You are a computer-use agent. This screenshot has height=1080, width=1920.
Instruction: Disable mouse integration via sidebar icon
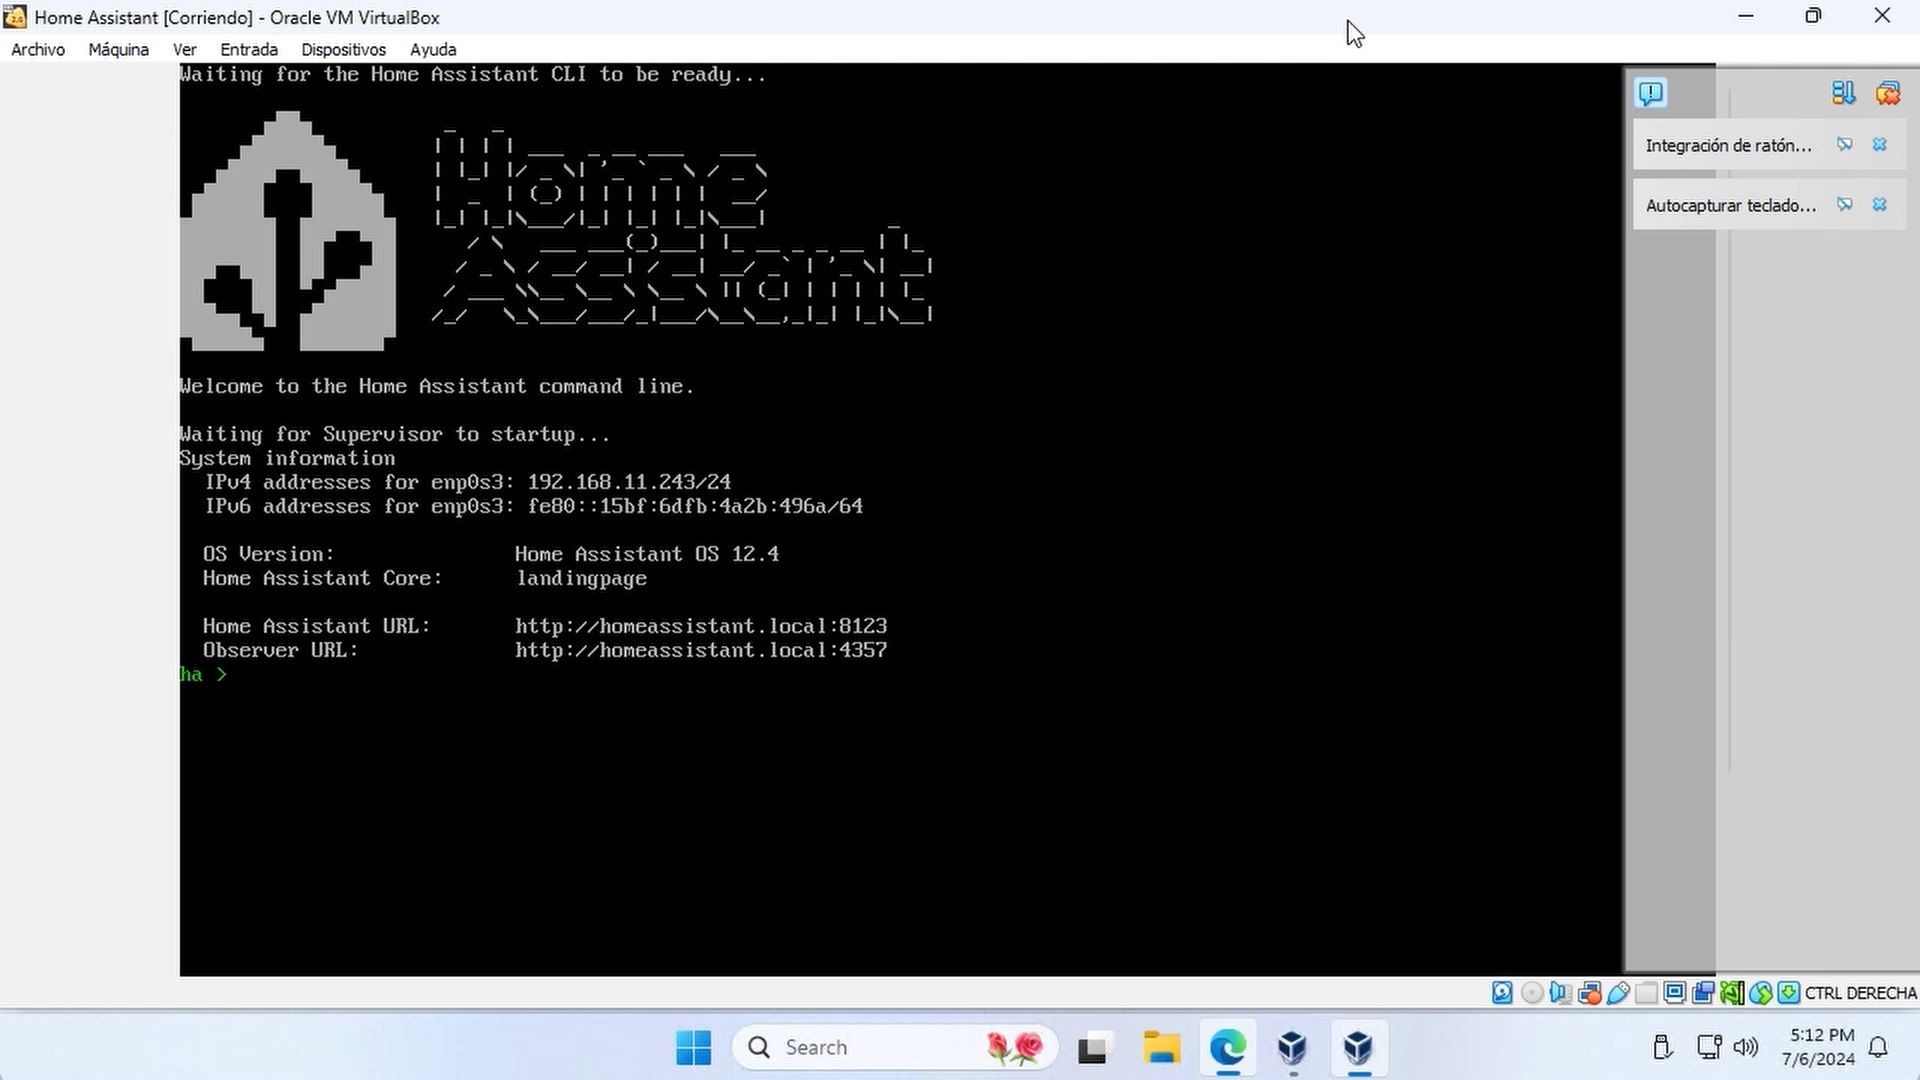coord(1845,144)
